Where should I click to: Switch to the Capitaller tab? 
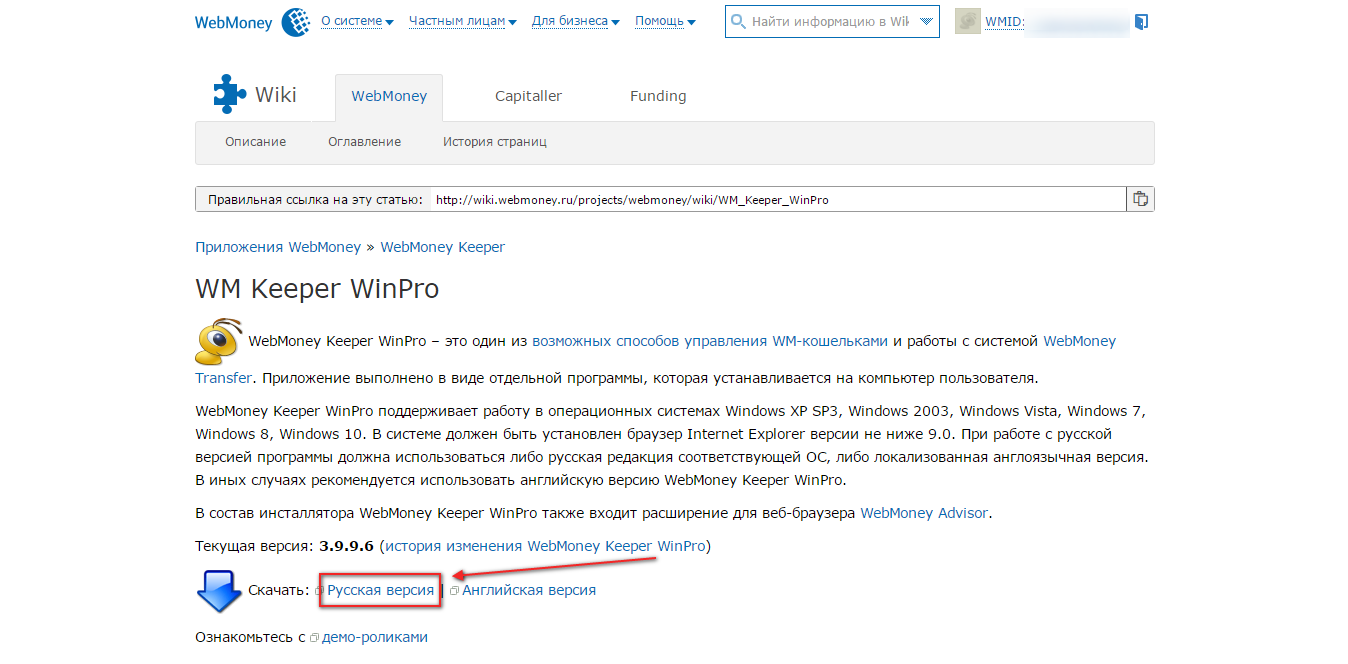tap(528, 97)
